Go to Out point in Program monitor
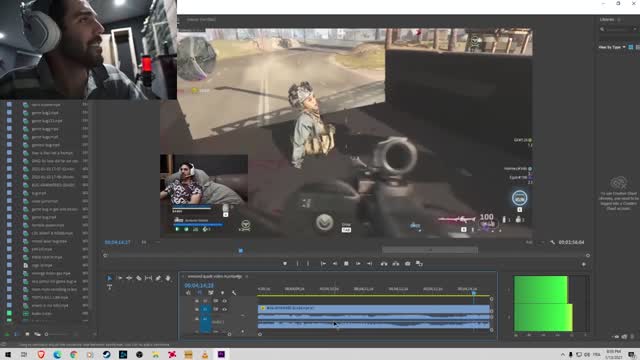This screenshot has width=640, height=360. click(369, 264)
